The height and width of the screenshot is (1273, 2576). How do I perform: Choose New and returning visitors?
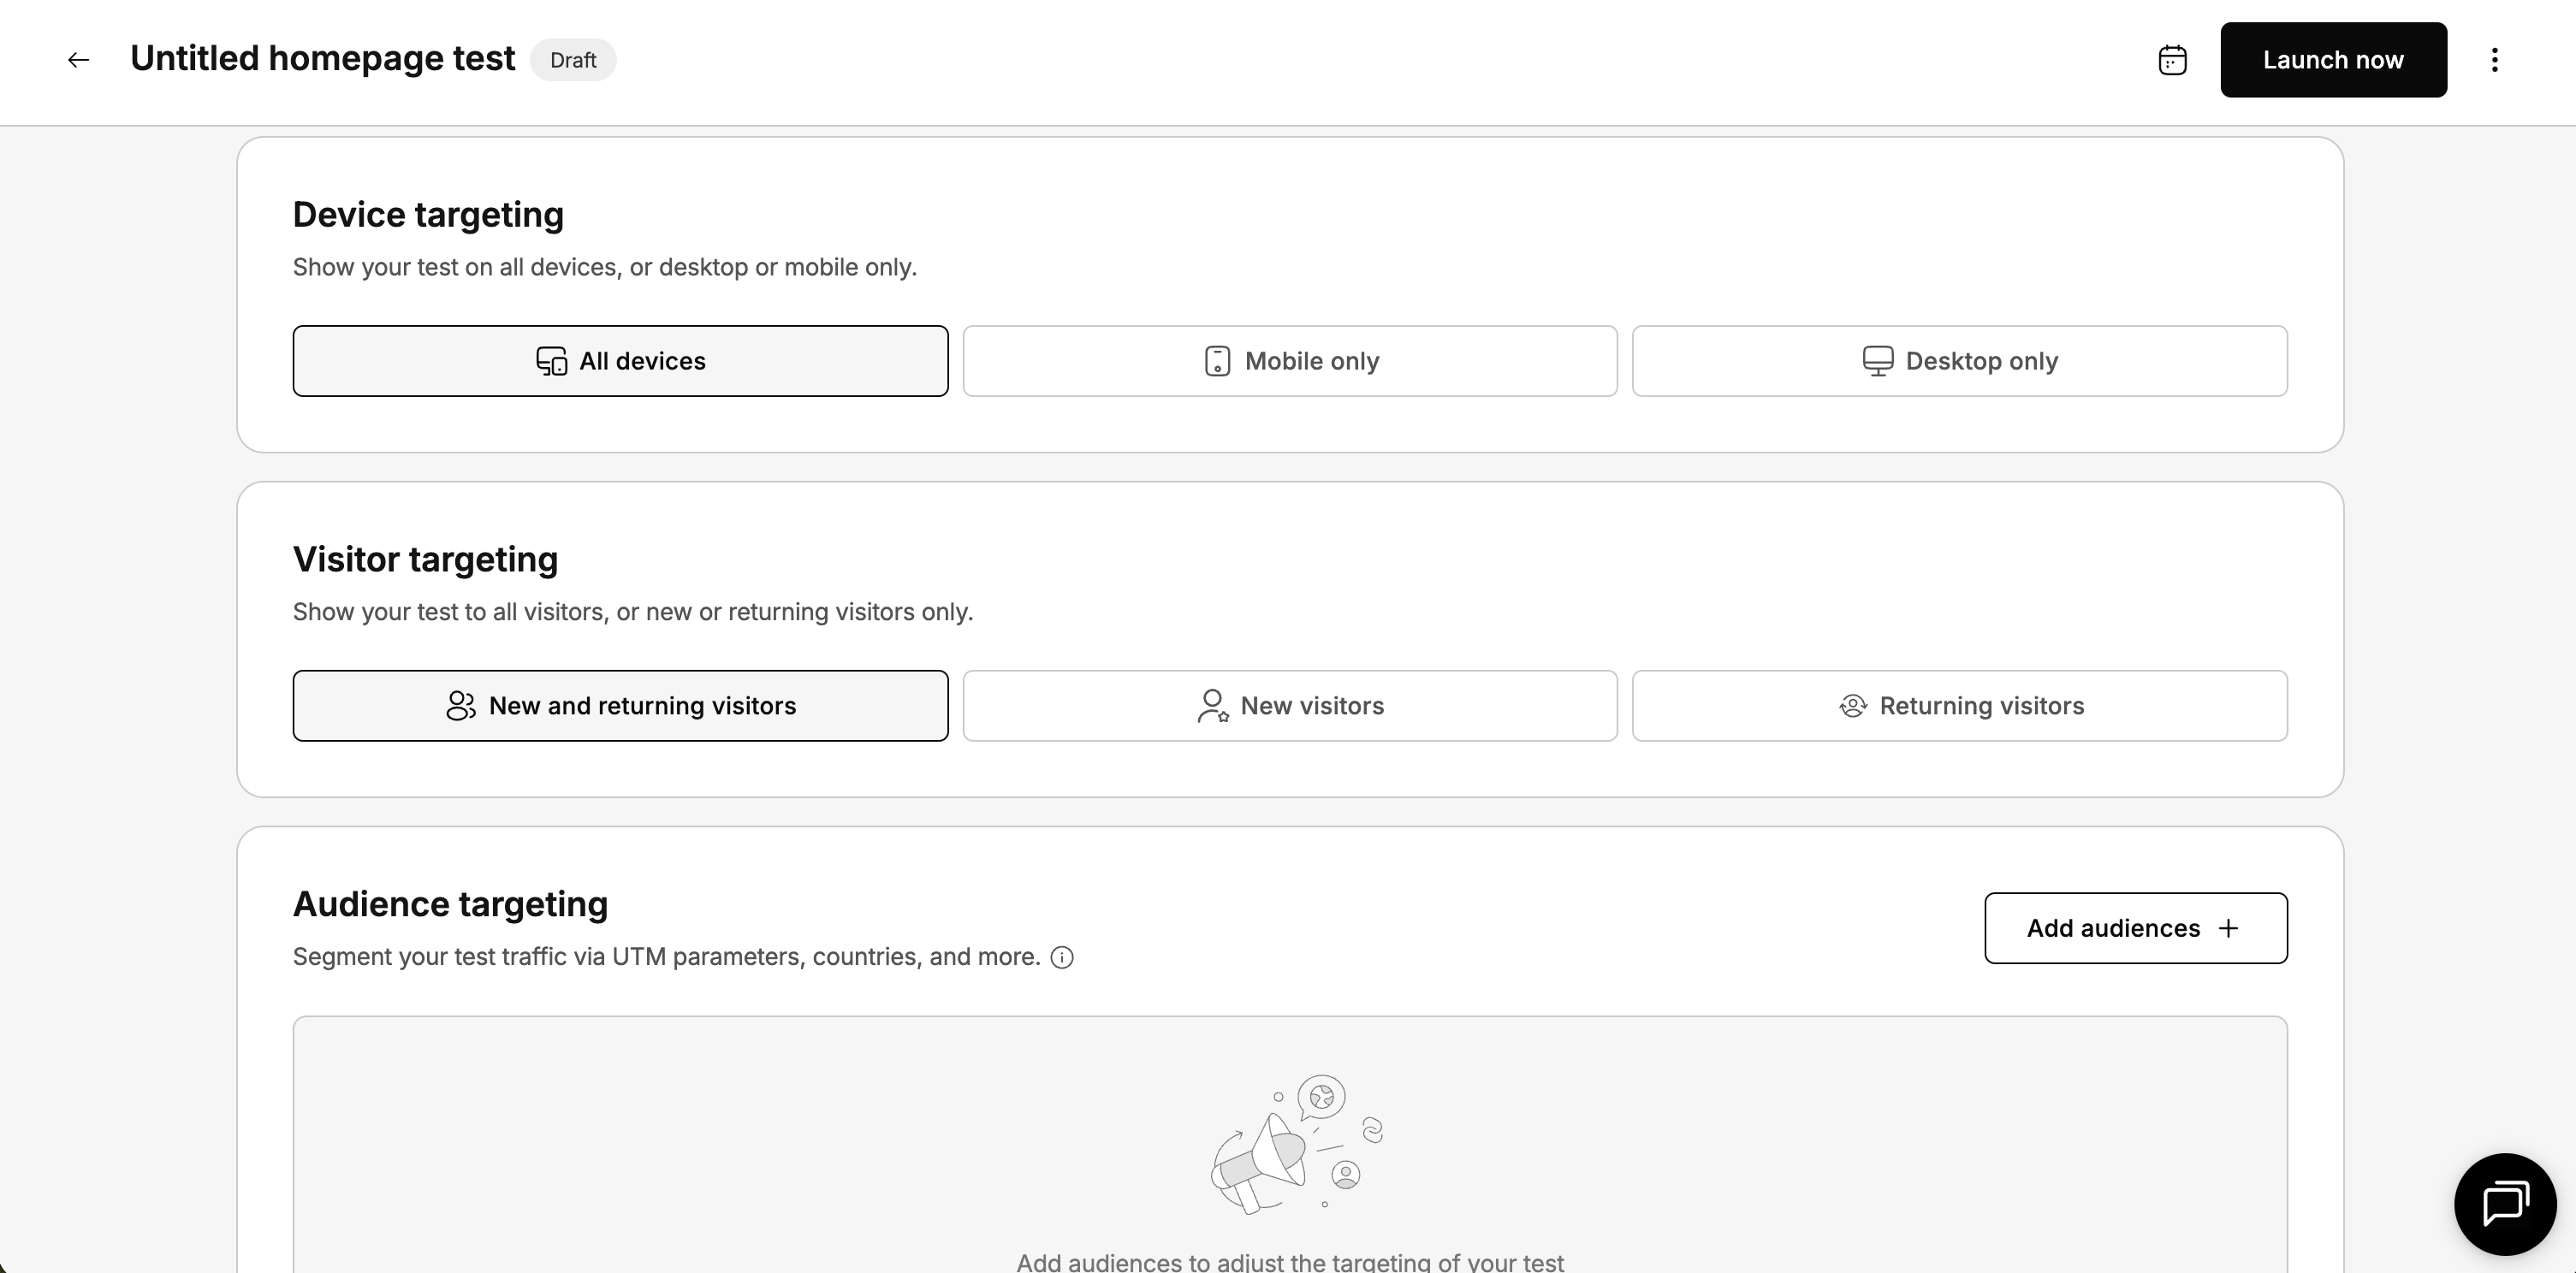click(x=620, y=706)
